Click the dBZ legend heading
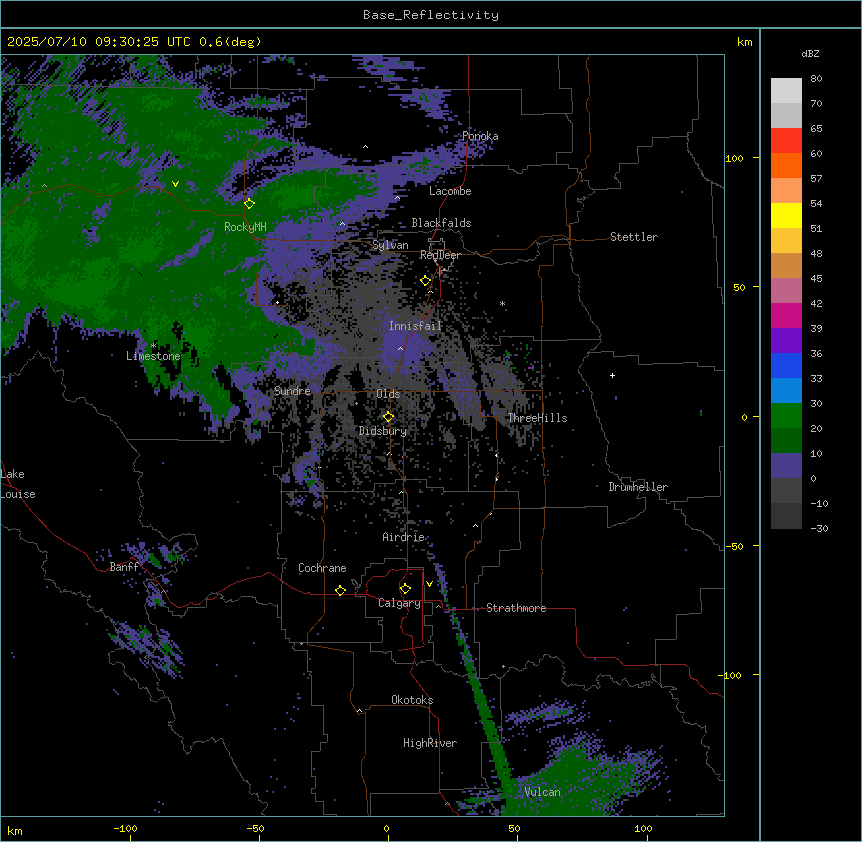Screen dimensions: 862x842 click(810, 53)
